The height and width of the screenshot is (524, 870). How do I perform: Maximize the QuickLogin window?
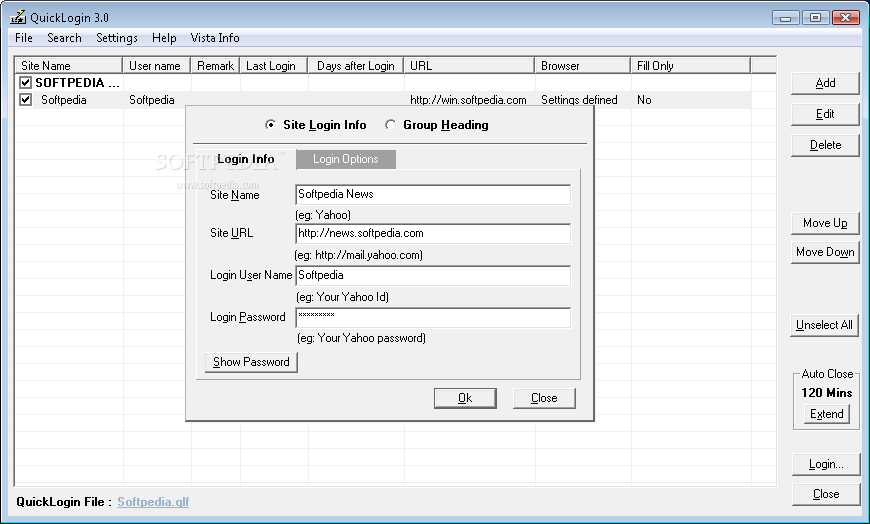coord(816,18)
